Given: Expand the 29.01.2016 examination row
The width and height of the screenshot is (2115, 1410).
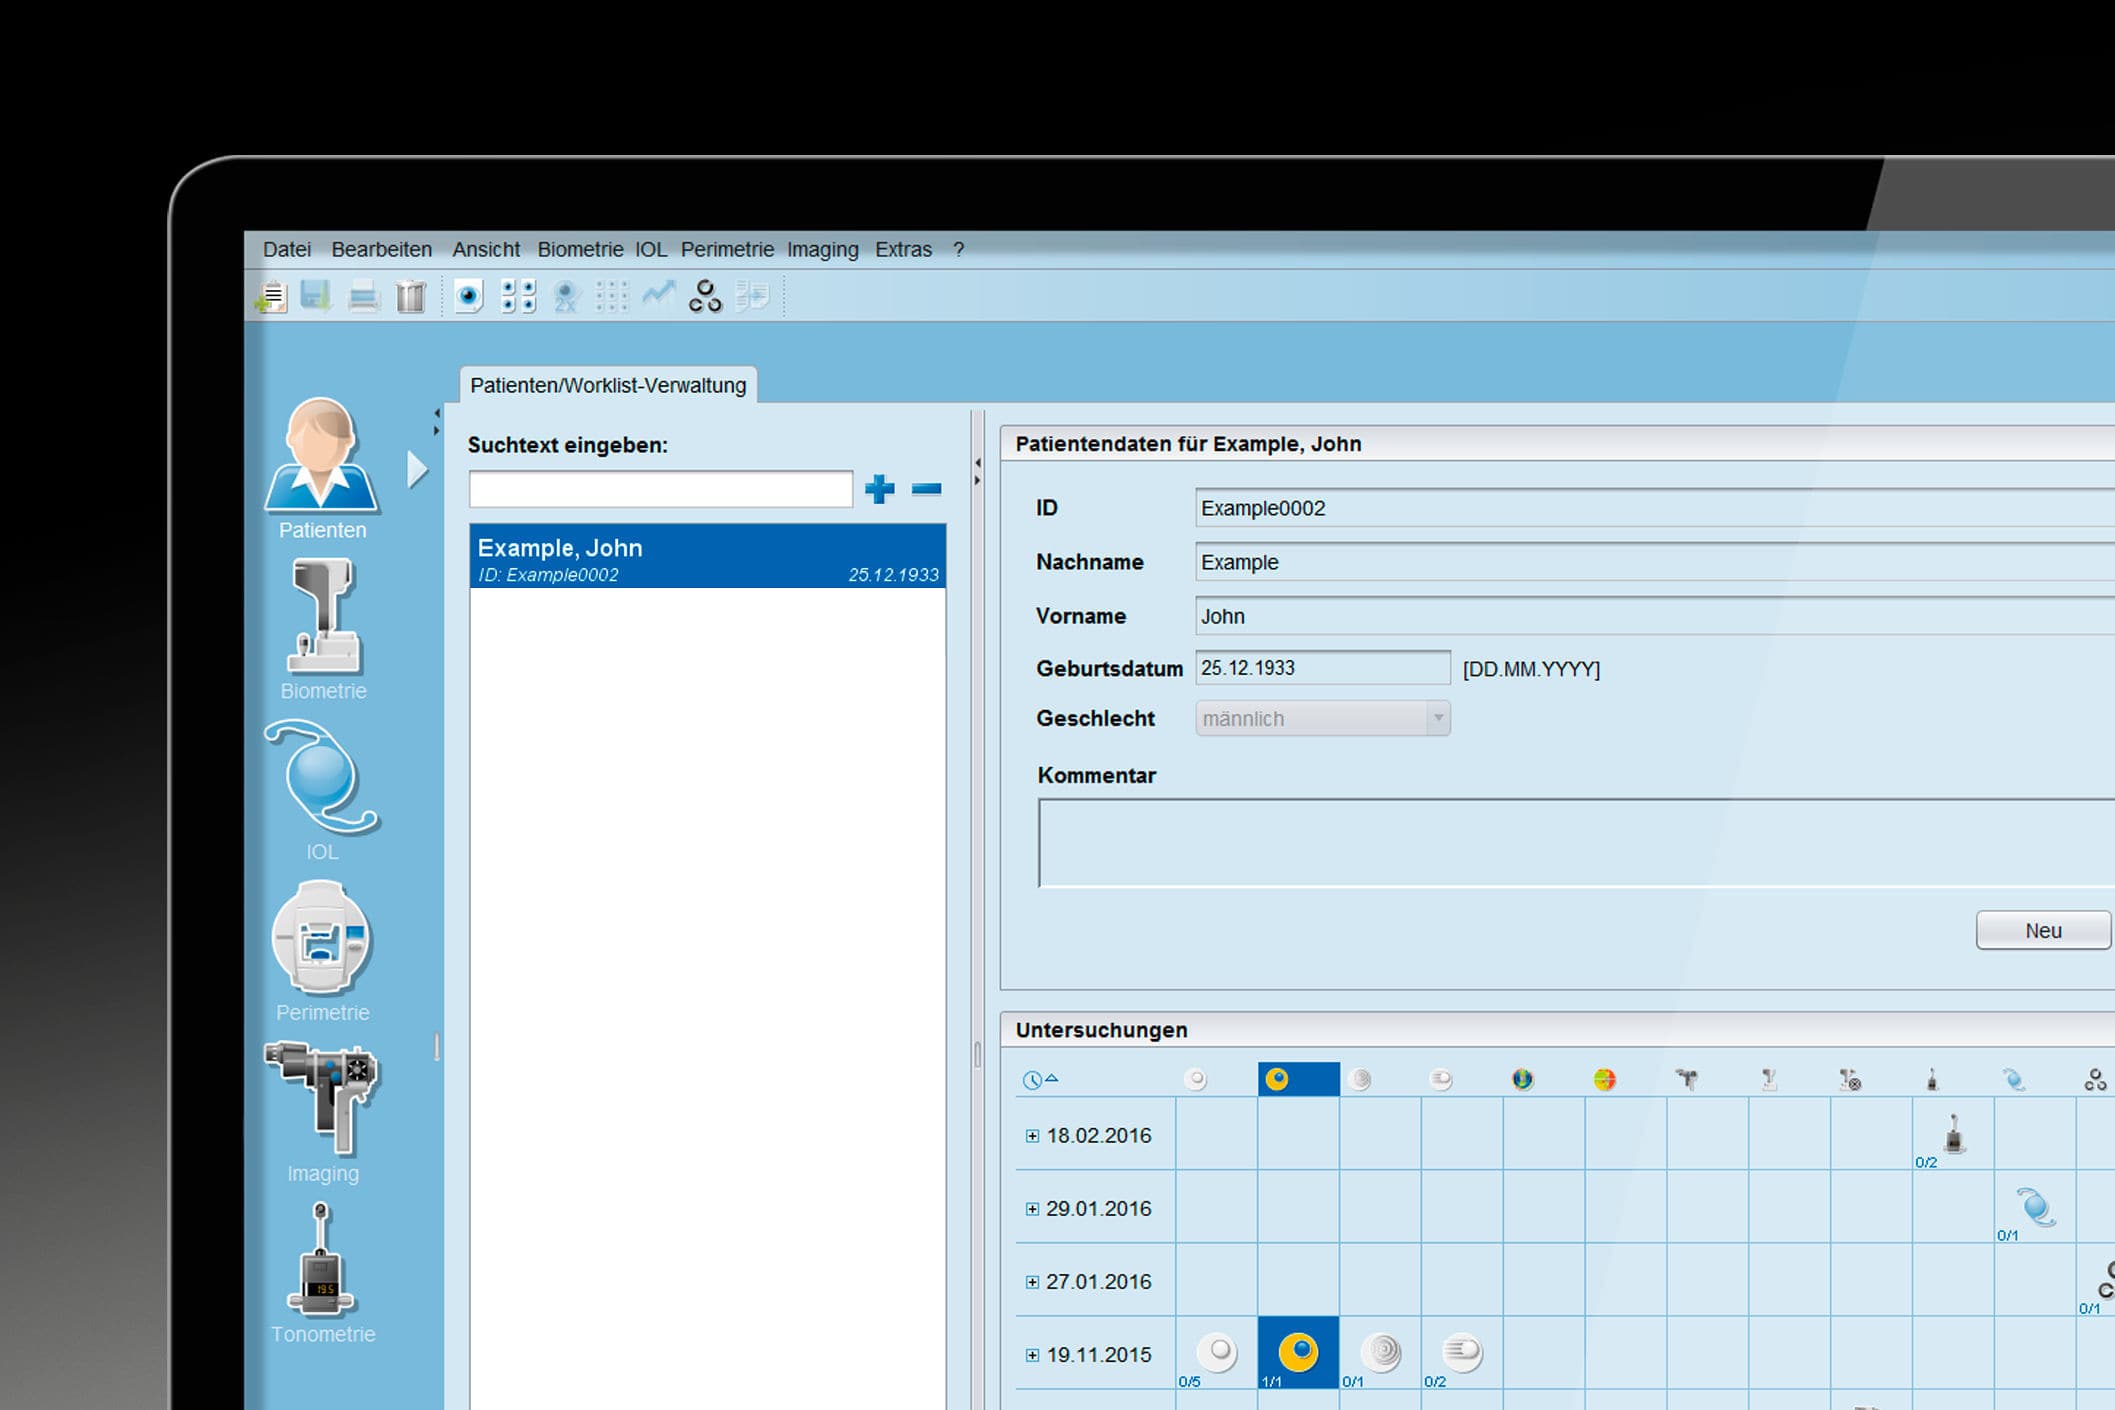Looking at the screenshot, I should [1032, 1209].
